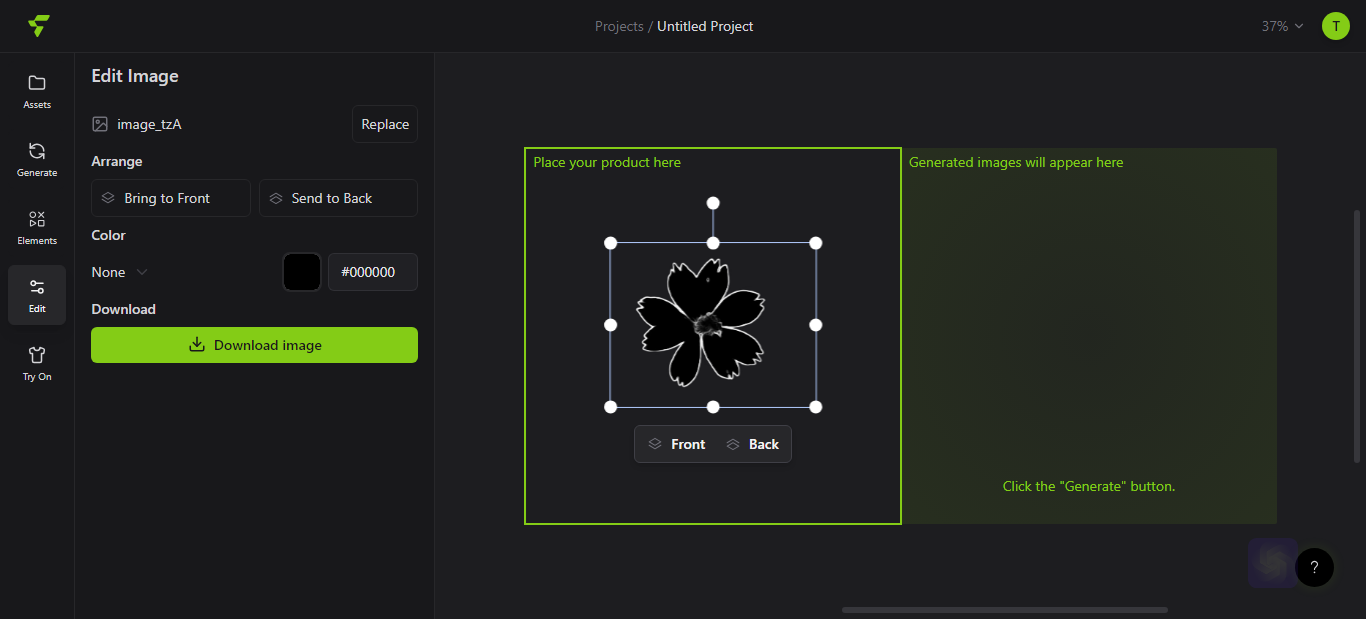Click the Projects breadcrumb link

(x=619, y=26)
